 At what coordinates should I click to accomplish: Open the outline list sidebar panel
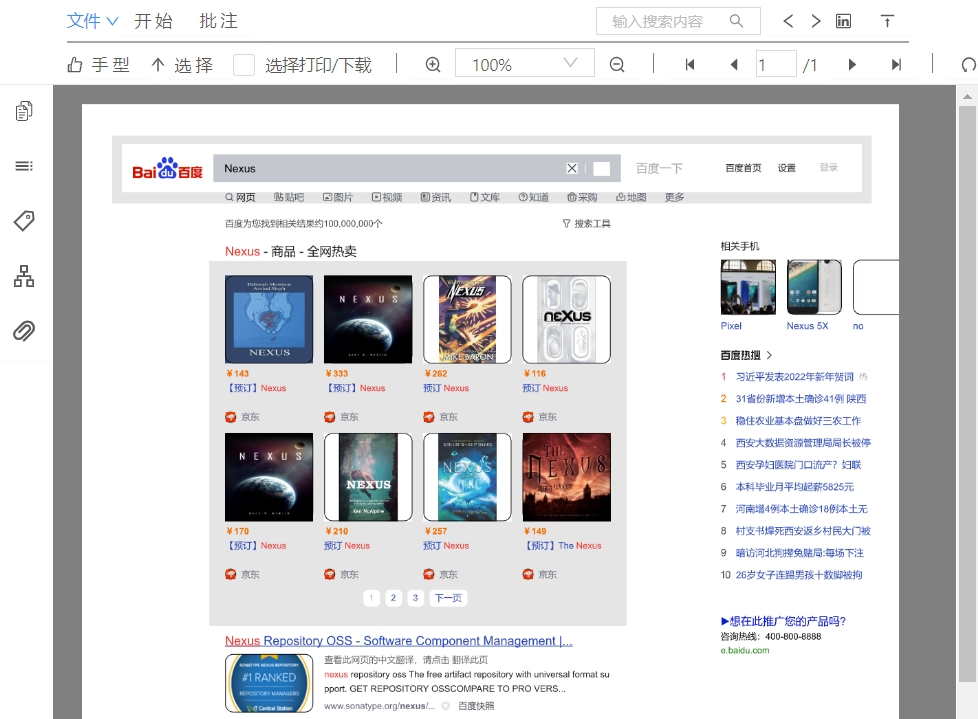click(24, 166)
